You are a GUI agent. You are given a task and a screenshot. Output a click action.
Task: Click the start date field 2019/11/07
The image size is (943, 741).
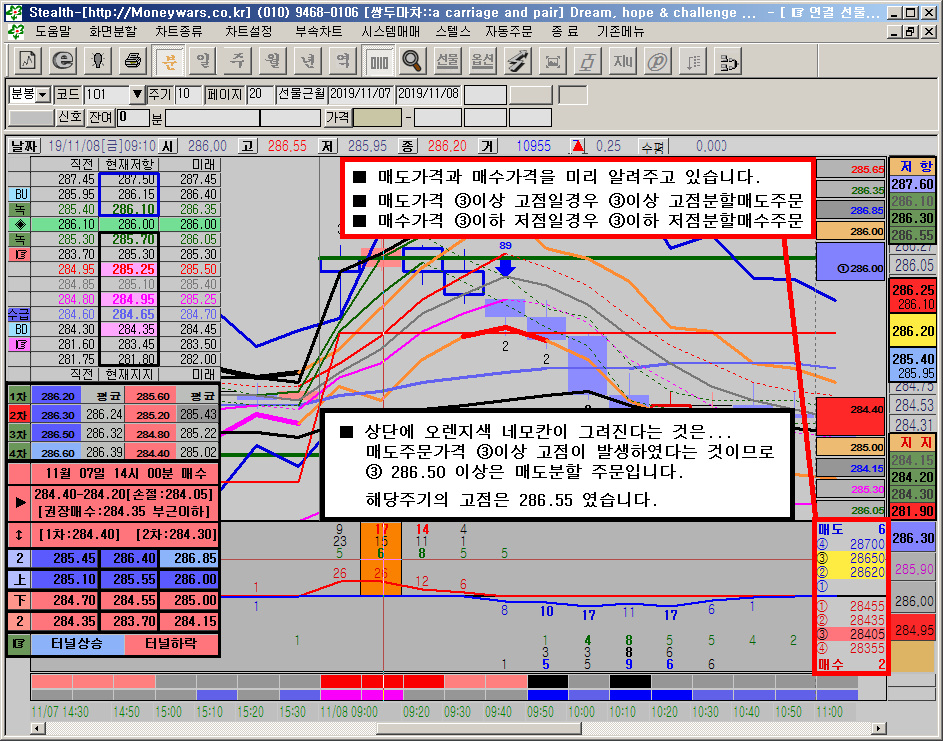(361, 94)
